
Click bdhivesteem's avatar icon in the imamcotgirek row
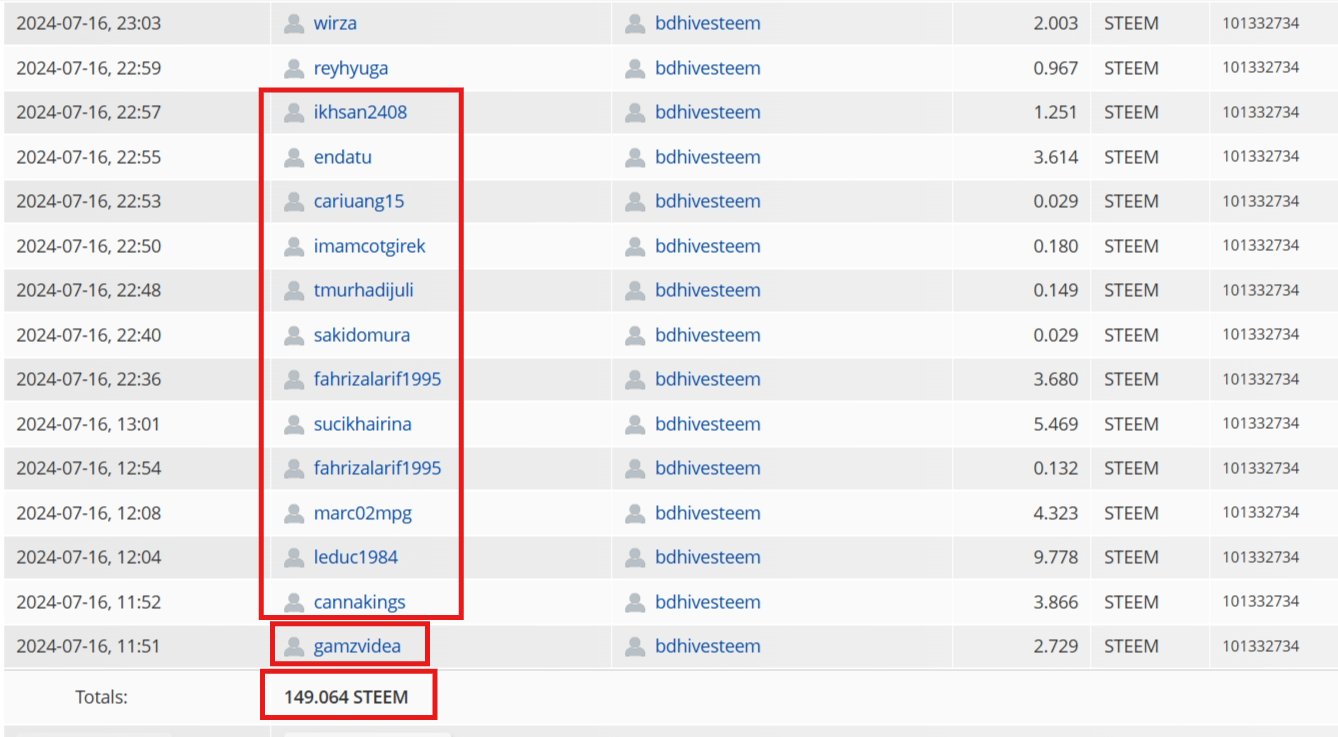(635, 246)
